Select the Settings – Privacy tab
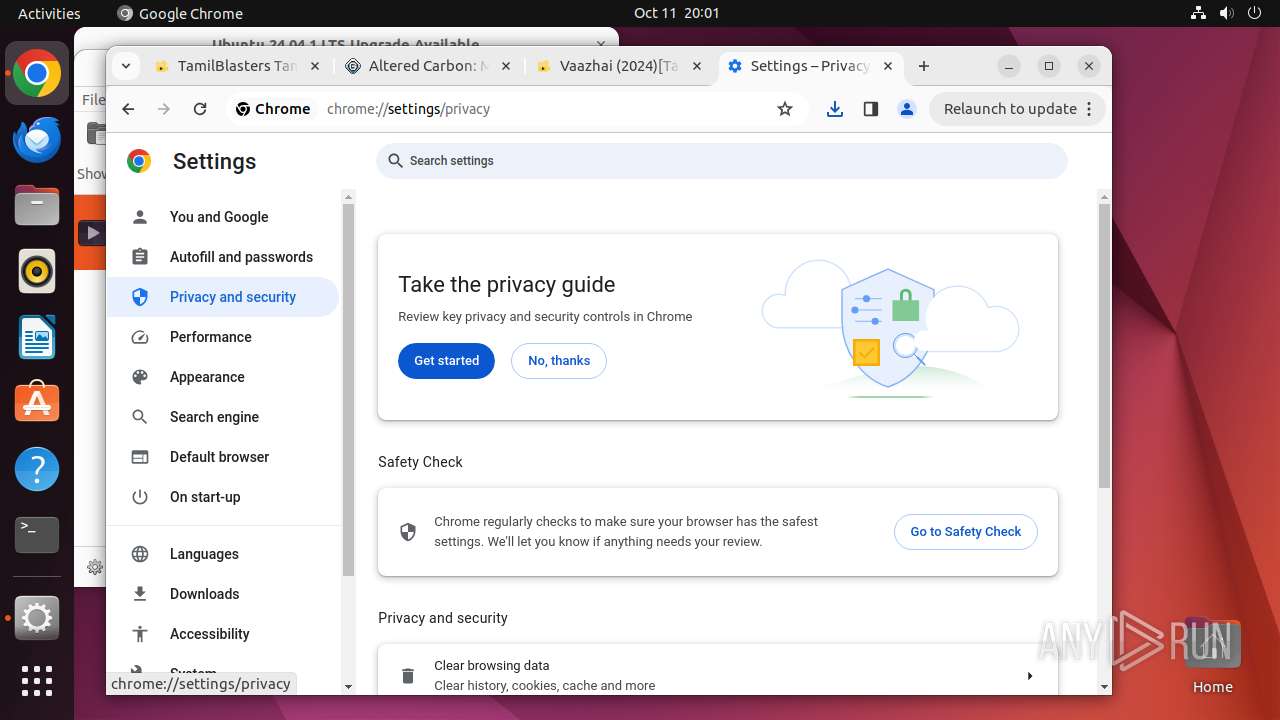The image size is (1280, 720). [x=810, y=66]
